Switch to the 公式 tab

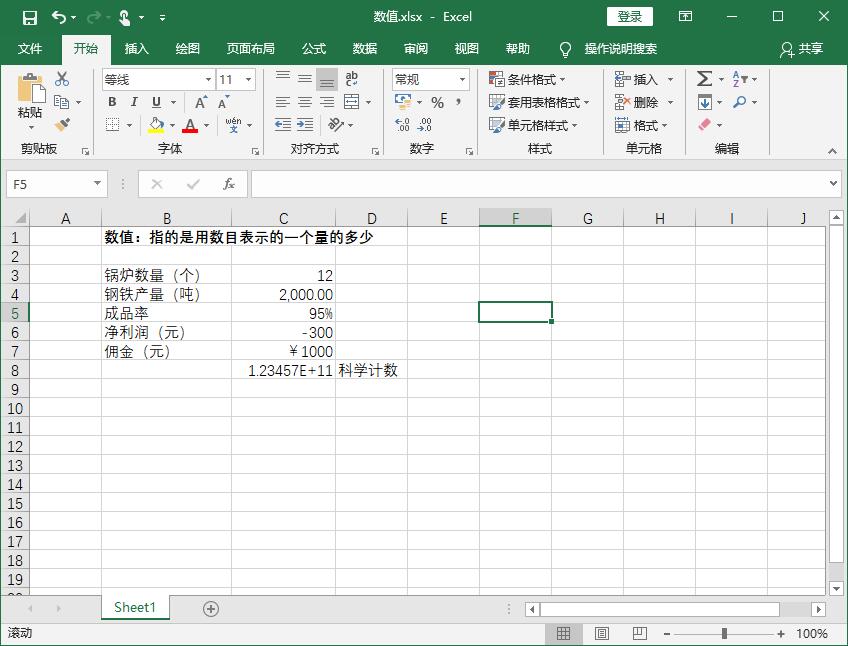313,48
